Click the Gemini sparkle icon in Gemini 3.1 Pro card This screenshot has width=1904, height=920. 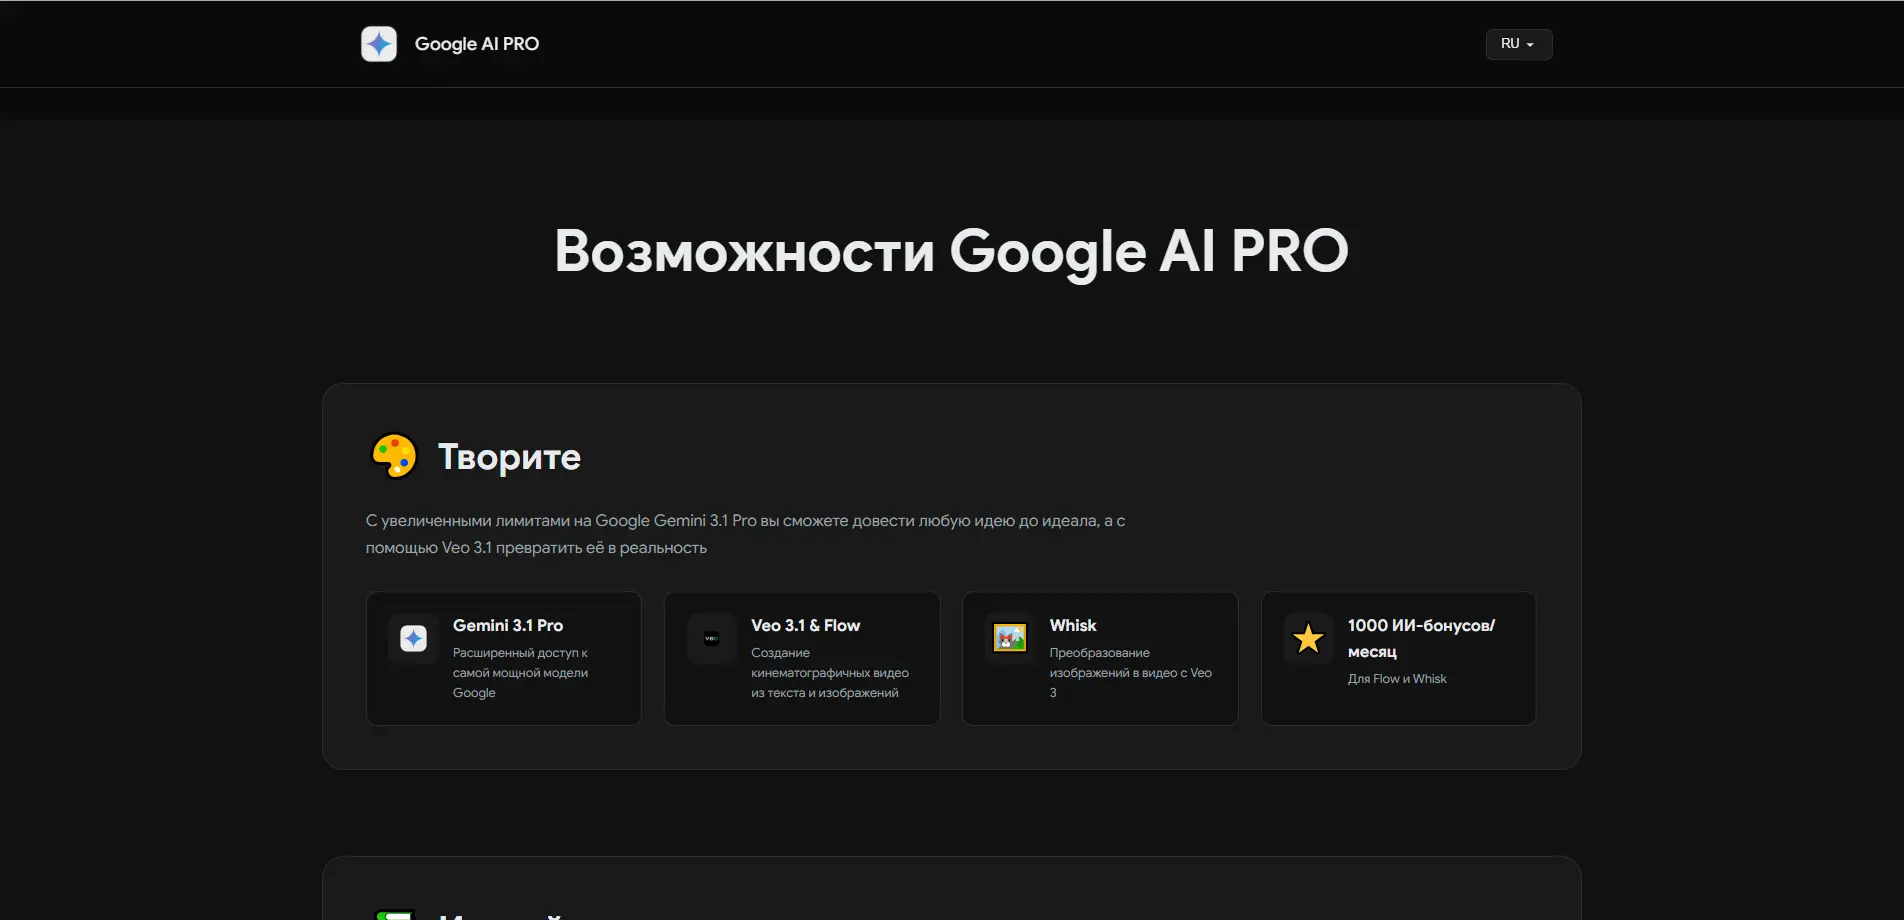414,638
